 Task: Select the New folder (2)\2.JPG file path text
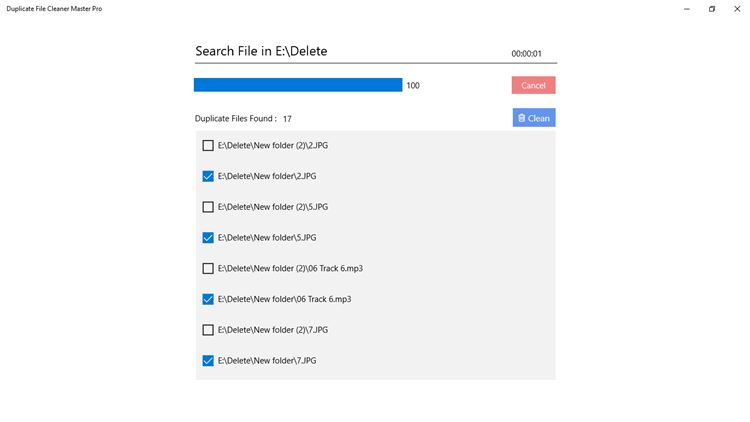pos(273,146)
